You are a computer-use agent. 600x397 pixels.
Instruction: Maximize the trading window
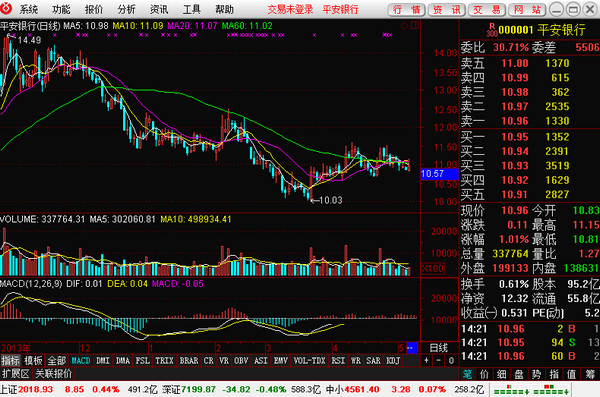(x=573, y=9)
